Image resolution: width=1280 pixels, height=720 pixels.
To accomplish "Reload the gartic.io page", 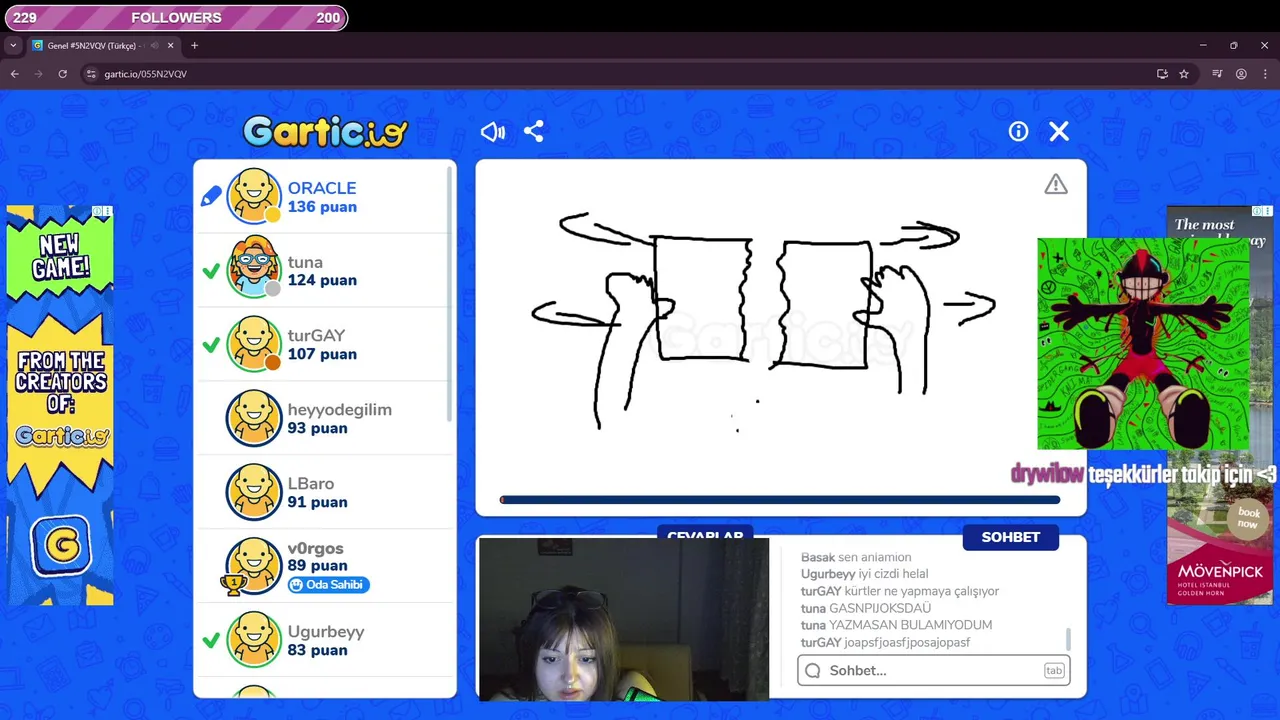I will [x=62, y=74].
